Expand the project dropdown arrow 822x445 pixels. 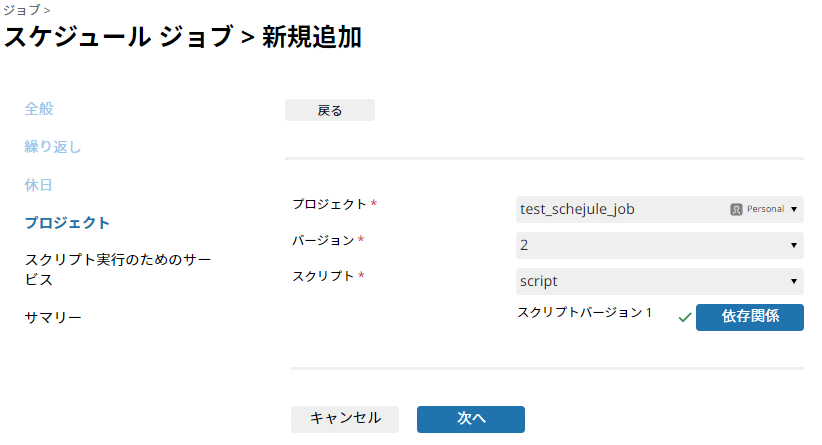pos(794,210)
